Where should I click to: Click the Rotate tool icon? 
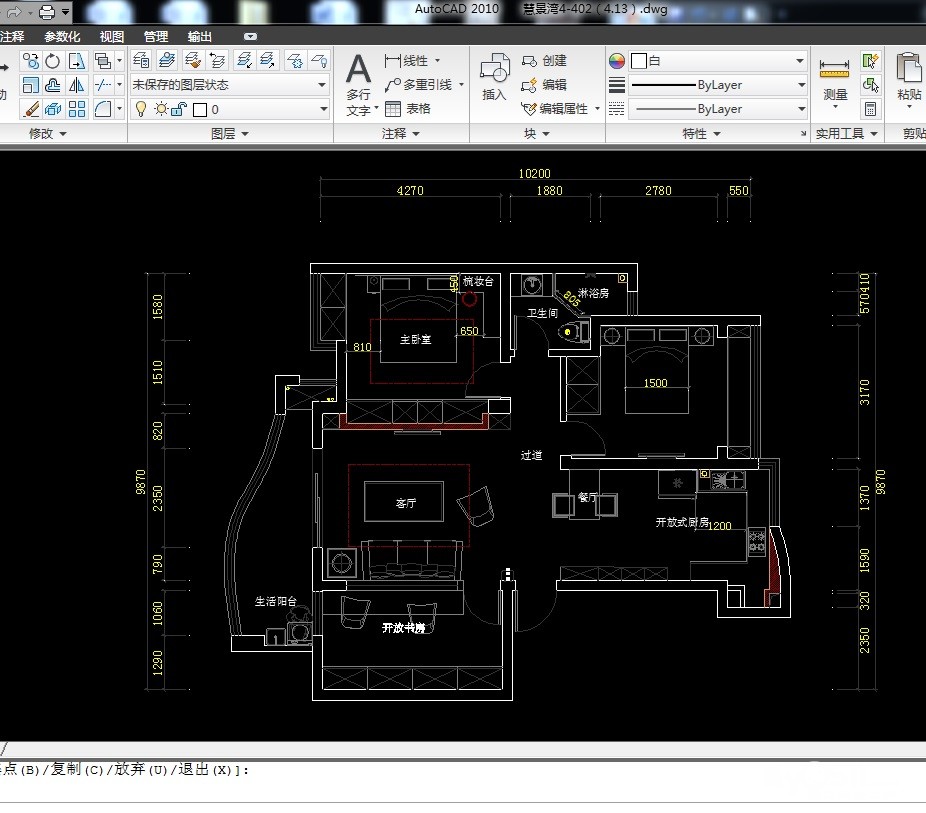tap(53, 62)
